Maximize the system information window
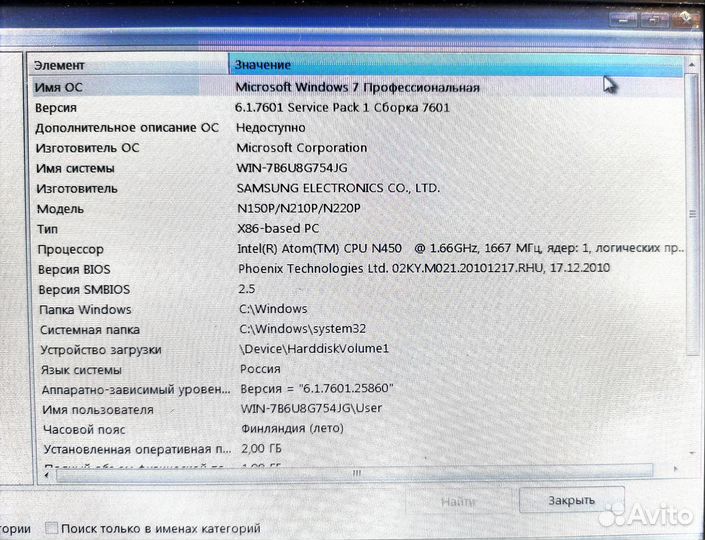Image resolution: width=705 pixels, height=540 pixels. click(x=653, y=19)
